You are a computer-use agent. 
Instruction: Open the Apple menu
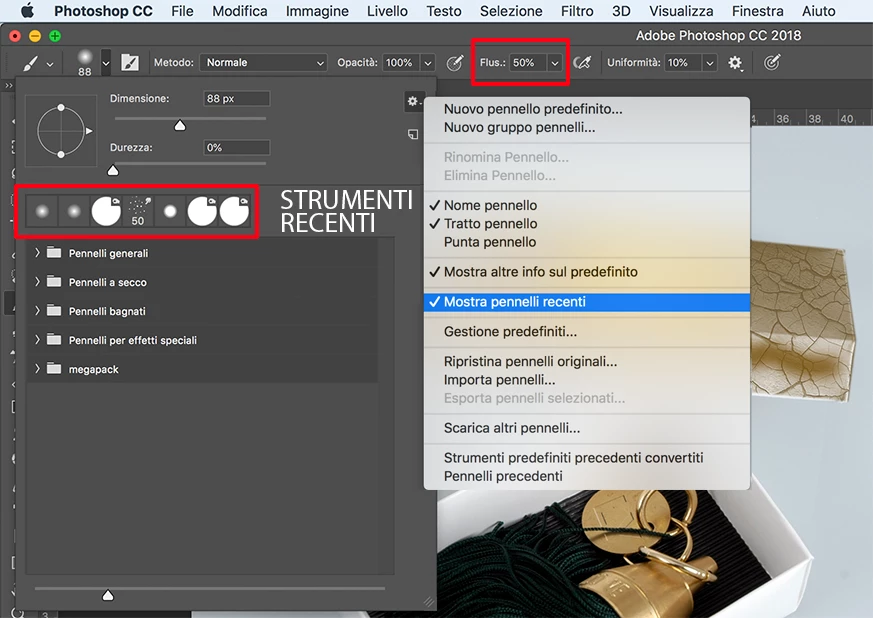tap(27, 11)
